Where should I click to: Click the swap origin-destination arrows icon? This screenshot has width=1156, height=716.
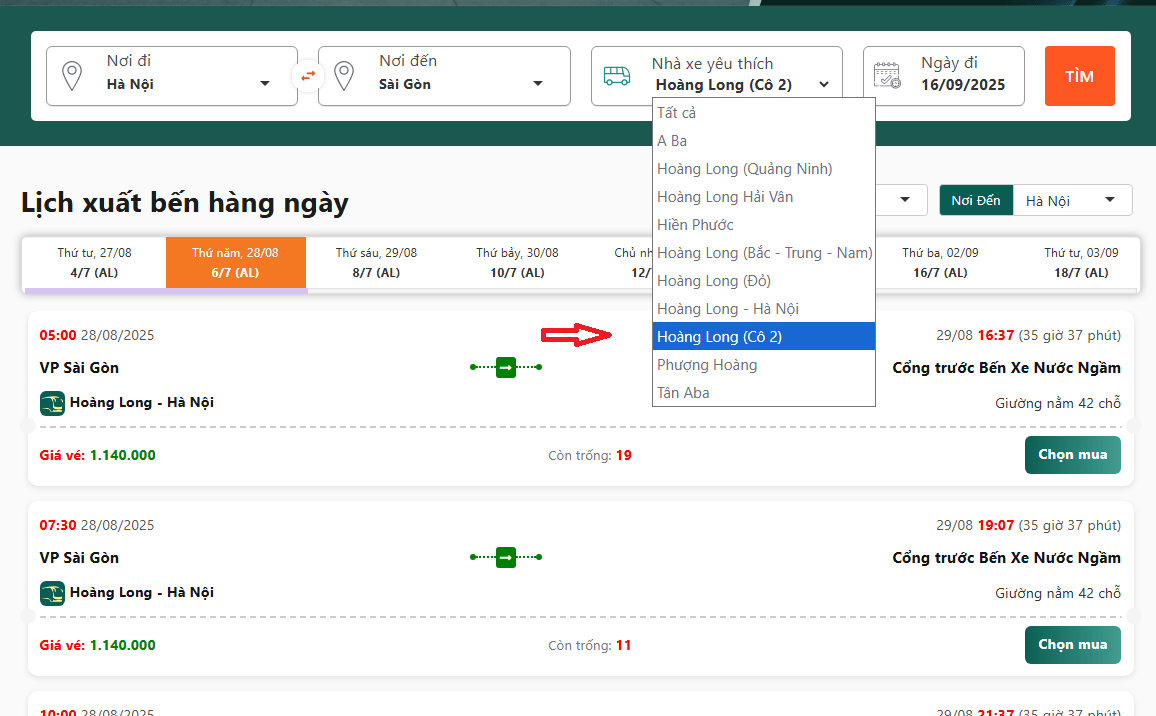(308, 76)
